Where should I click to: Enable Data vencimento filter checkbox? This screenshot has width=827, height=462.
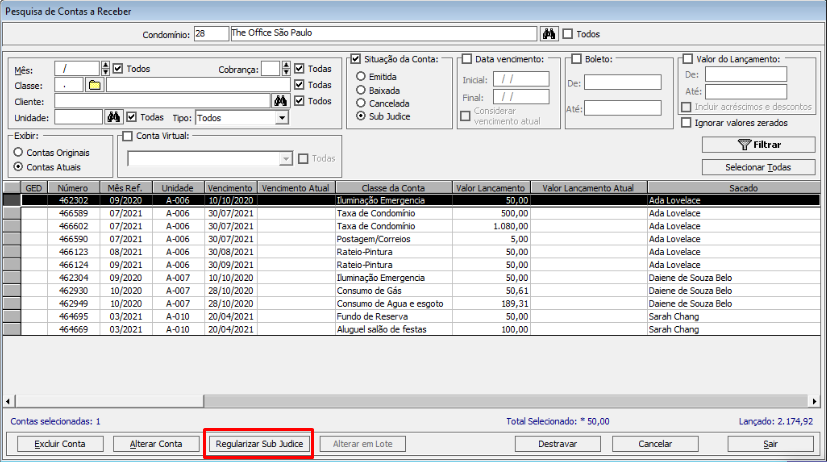click(x=467, y=59)
